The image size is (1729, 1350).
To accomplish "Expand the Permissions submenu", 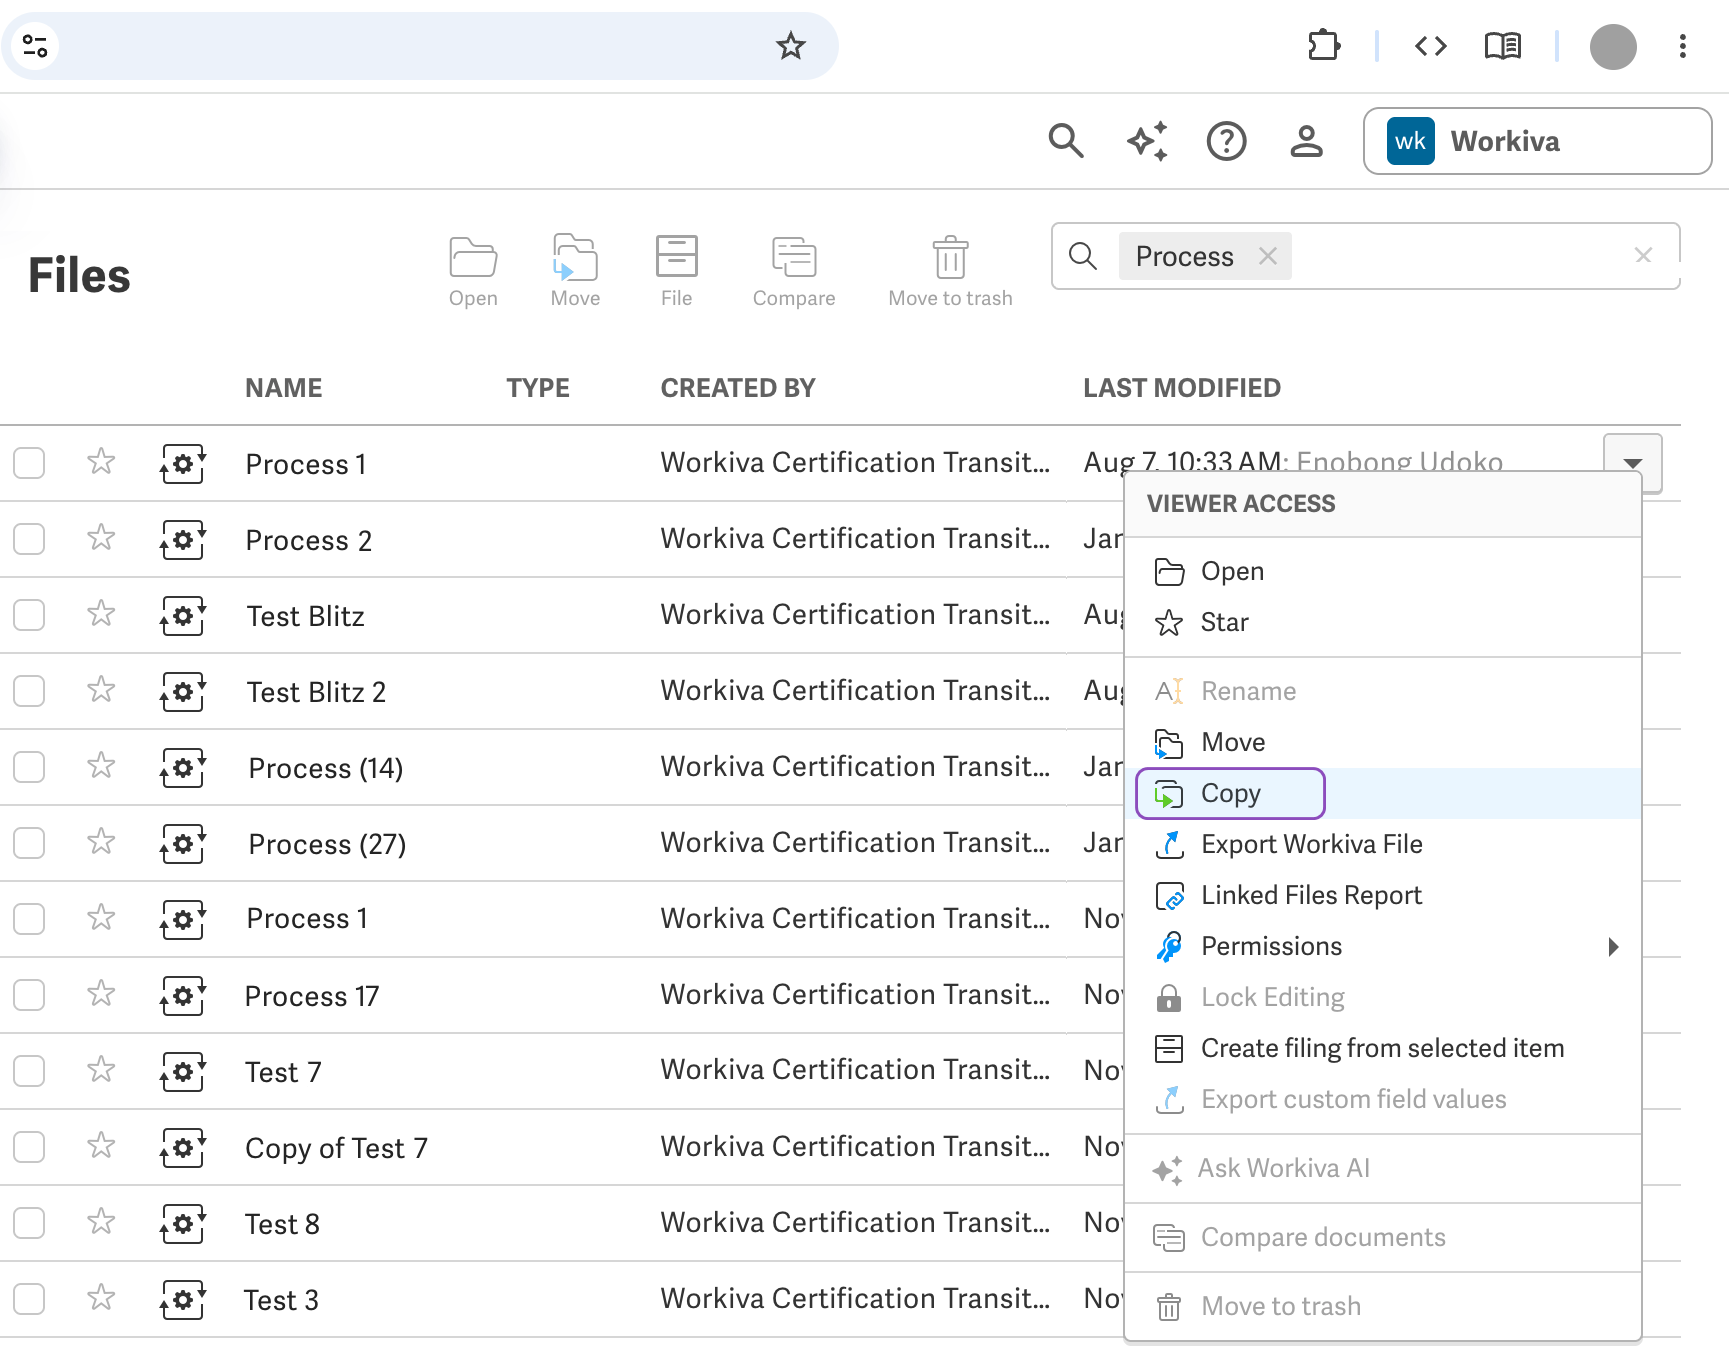I will pos(1383,946).
